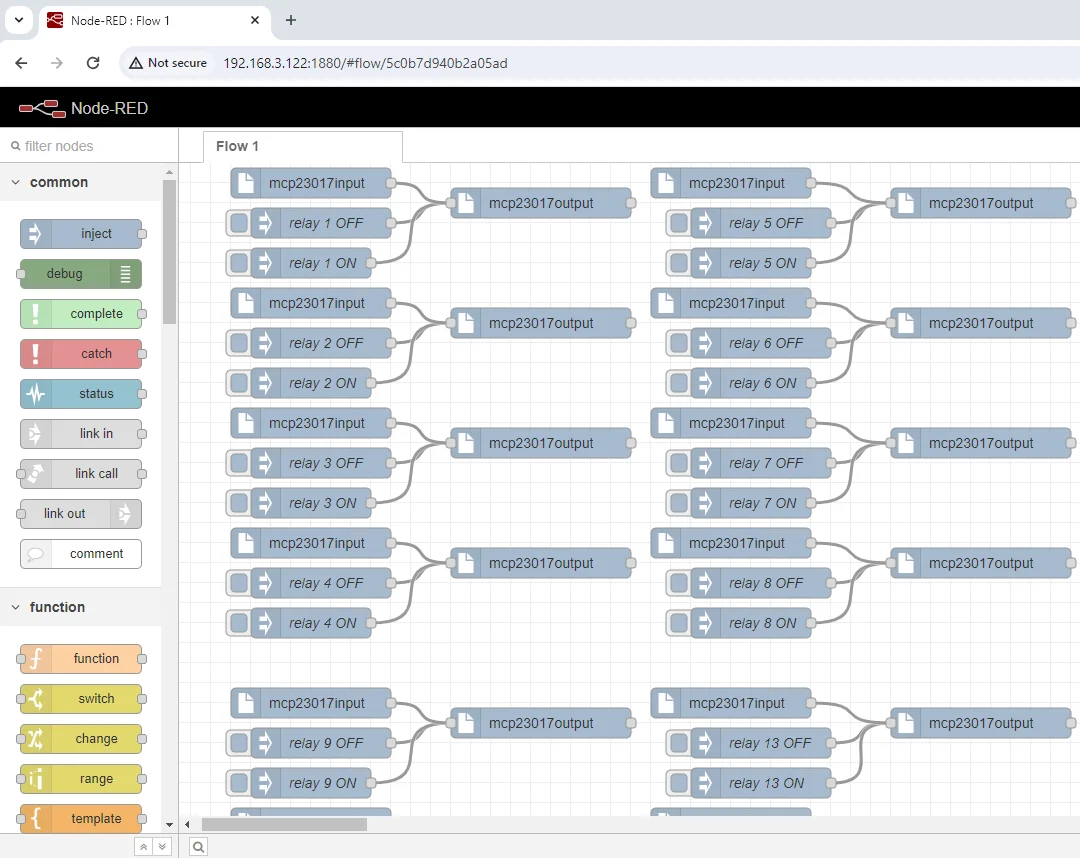Click the search magnifier icon at bottom

coord(198,847)
